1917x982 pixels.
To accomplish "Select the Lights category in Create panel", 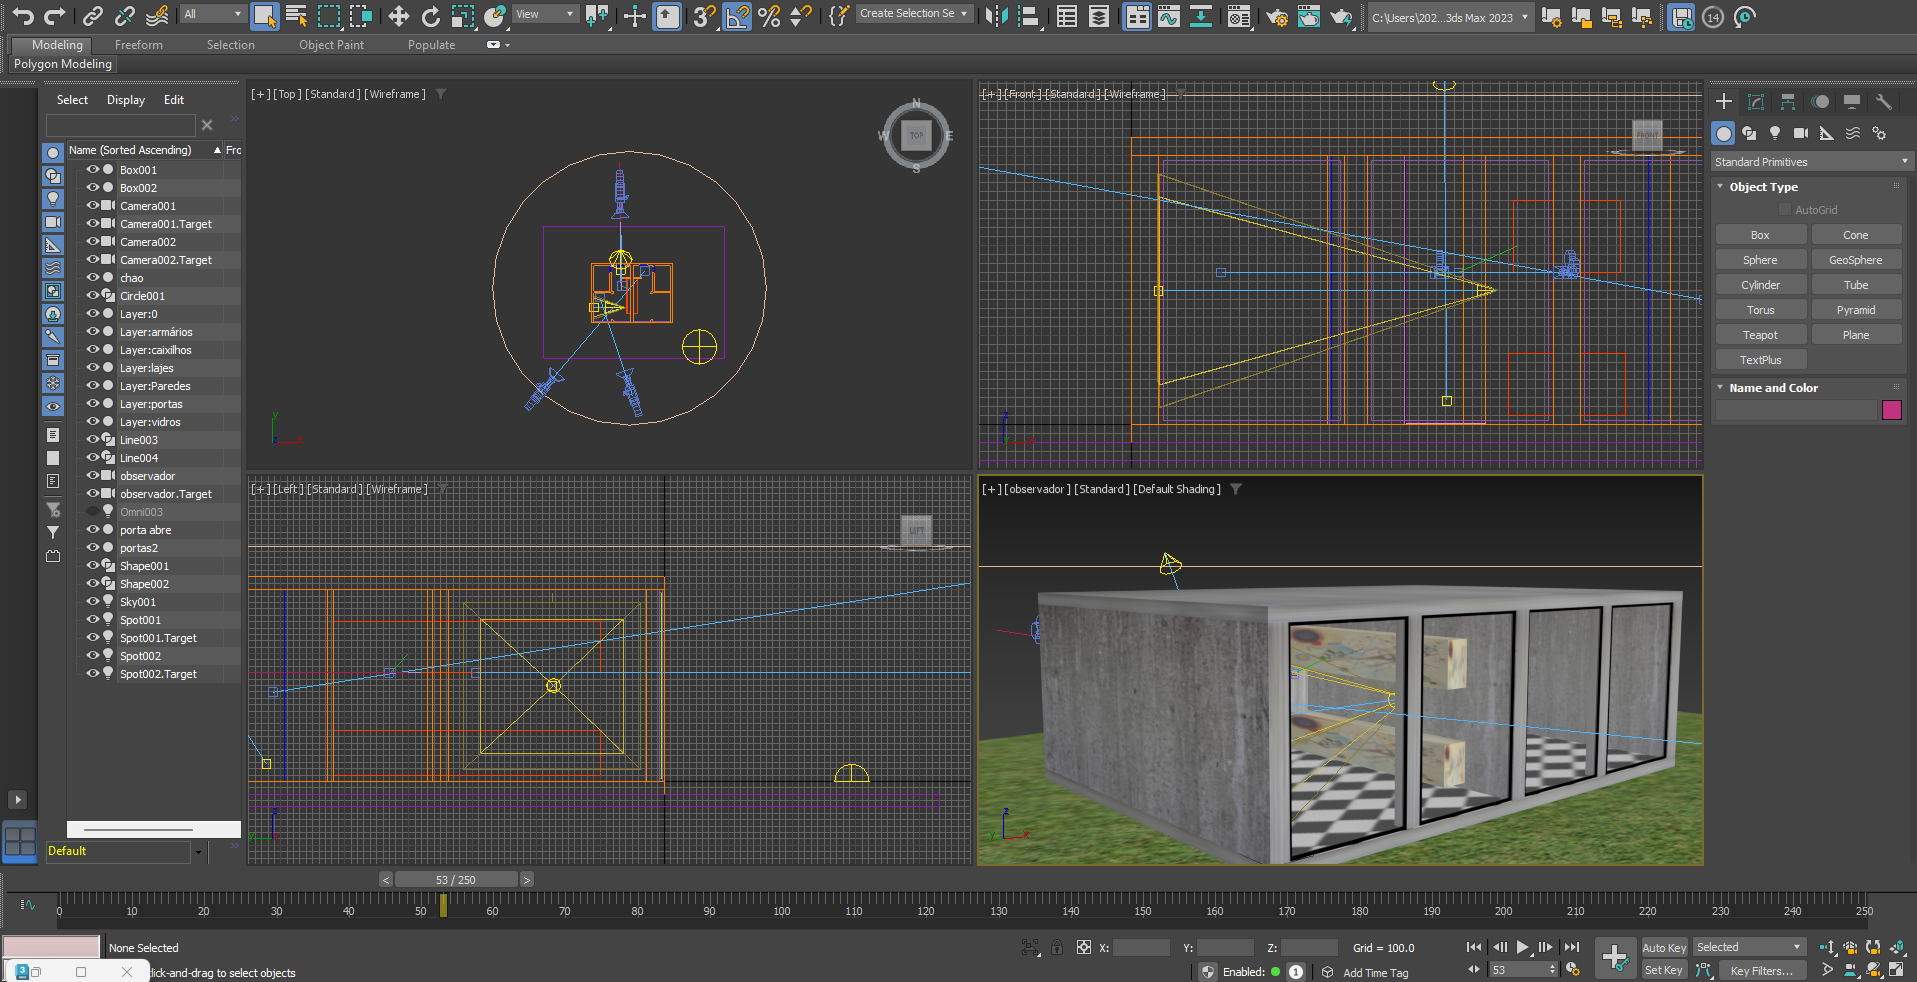I will 1775,133.
